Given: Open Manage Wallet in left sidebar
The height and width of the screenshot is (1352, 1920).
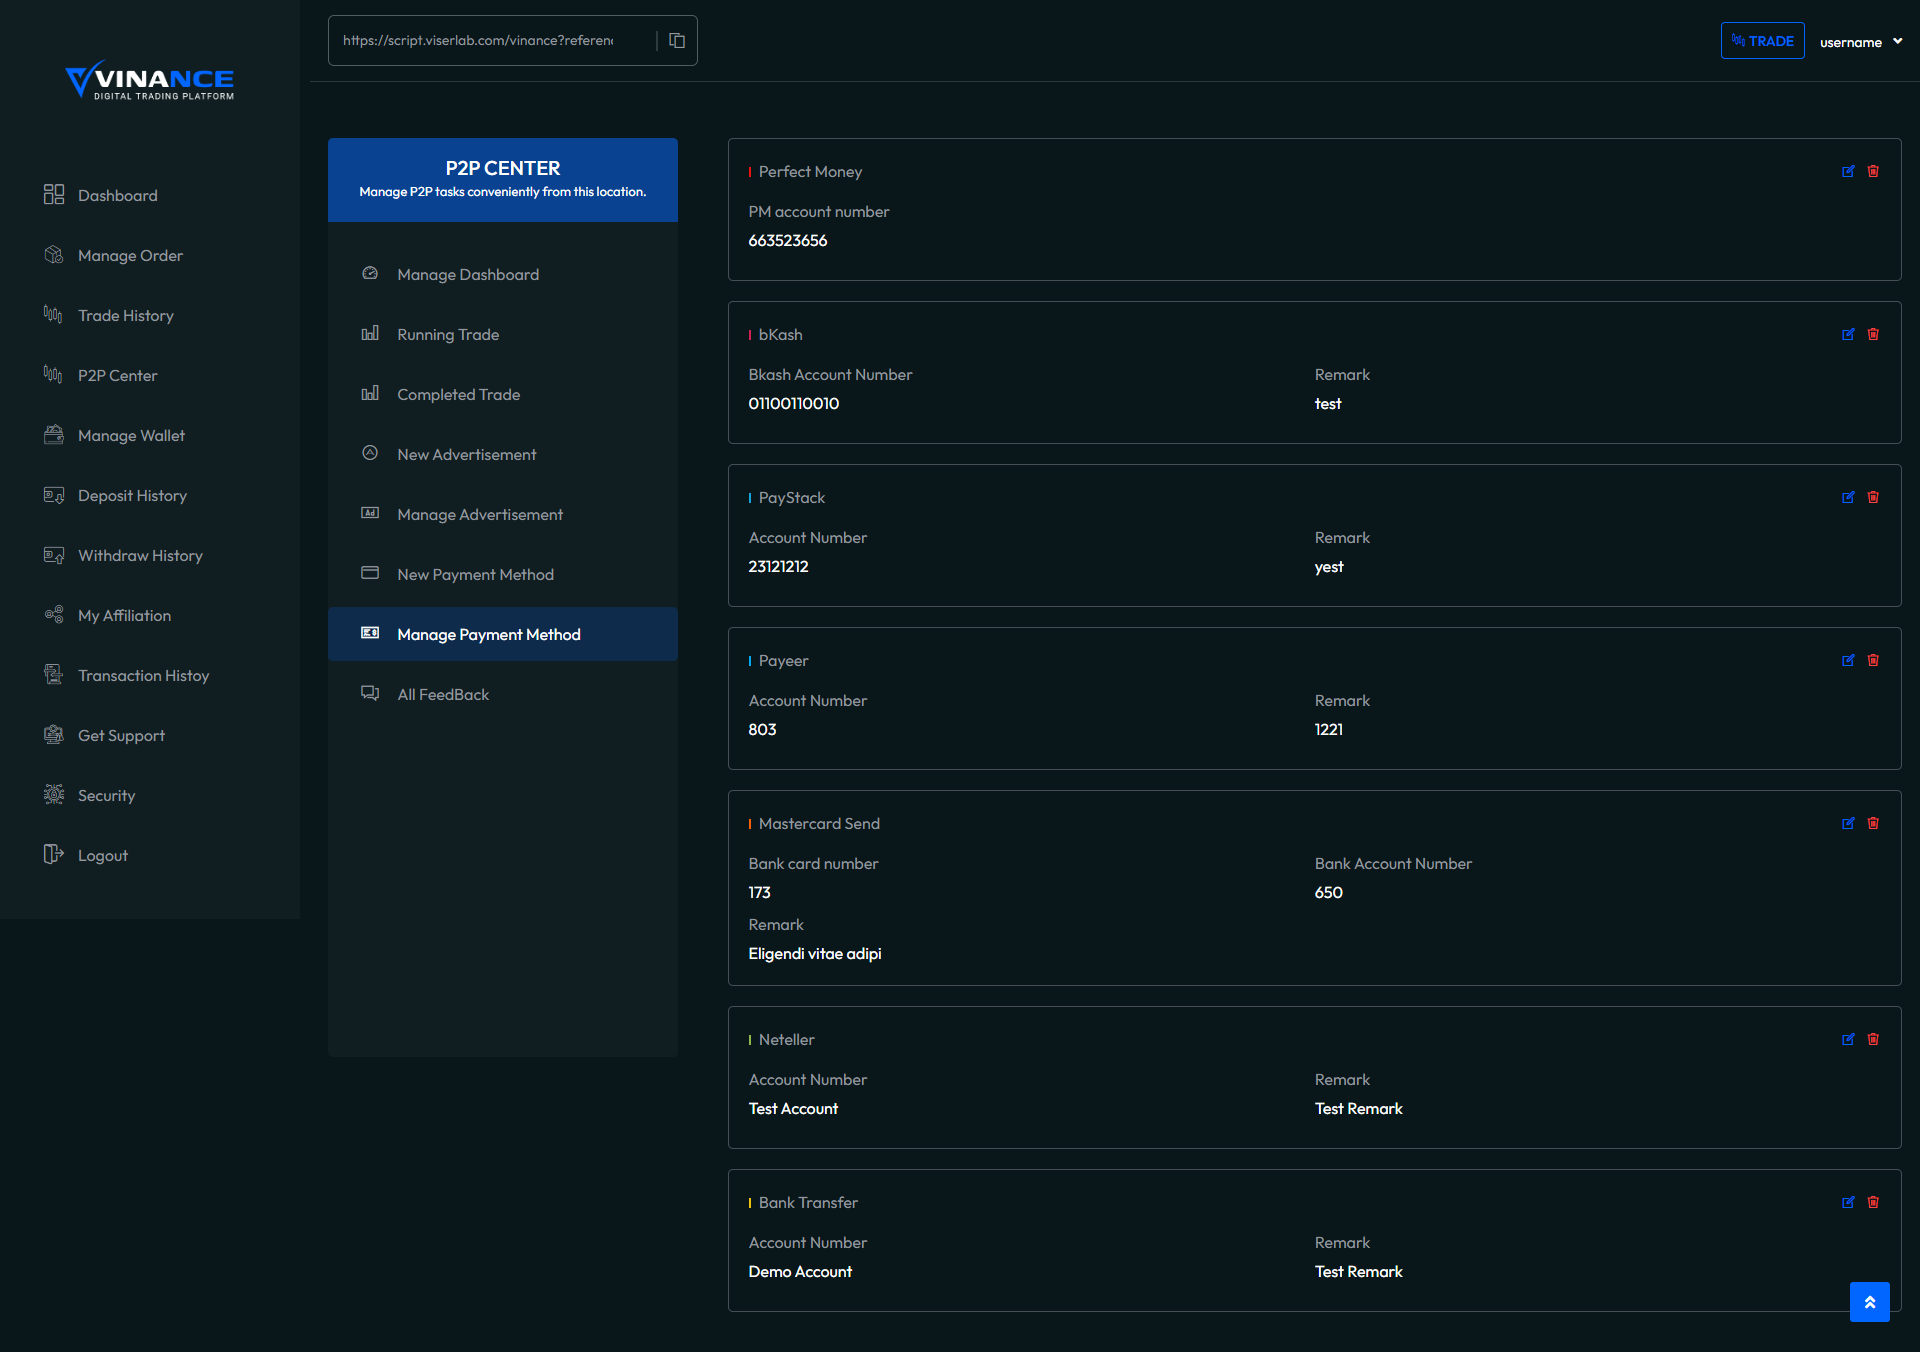Looking at the screenshot, I should [131, 436].
